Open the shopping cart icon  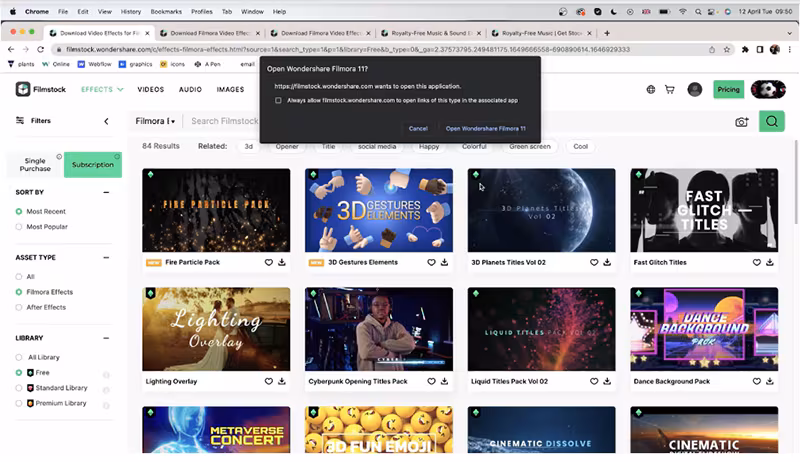coord(670,90)
